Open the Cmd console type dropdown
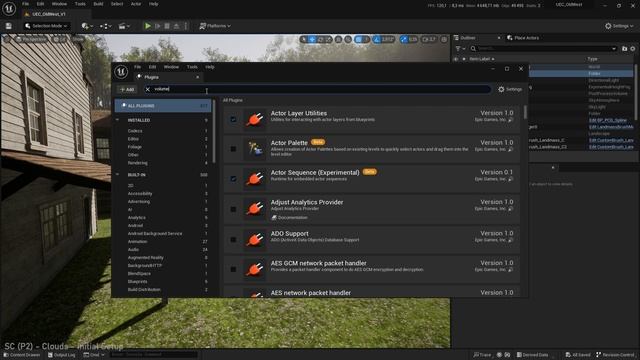The image size is (640, 360). click(x=94, y=355)
